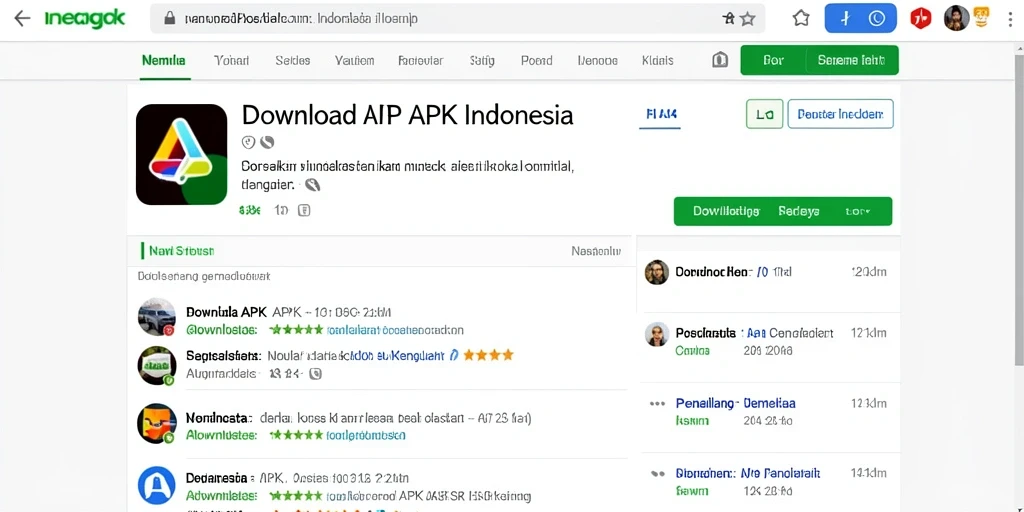Click the blue Dedanesia app icon
This screenshot has width=1024, height=512.
(x=157, y=487)
